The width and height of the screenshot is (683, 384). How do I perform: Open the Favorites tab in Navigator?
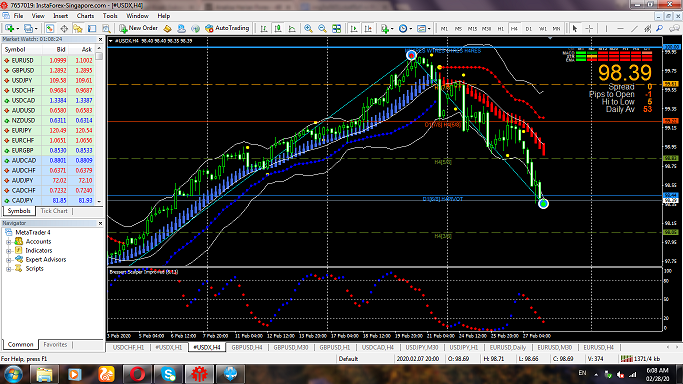click(55, 344)
